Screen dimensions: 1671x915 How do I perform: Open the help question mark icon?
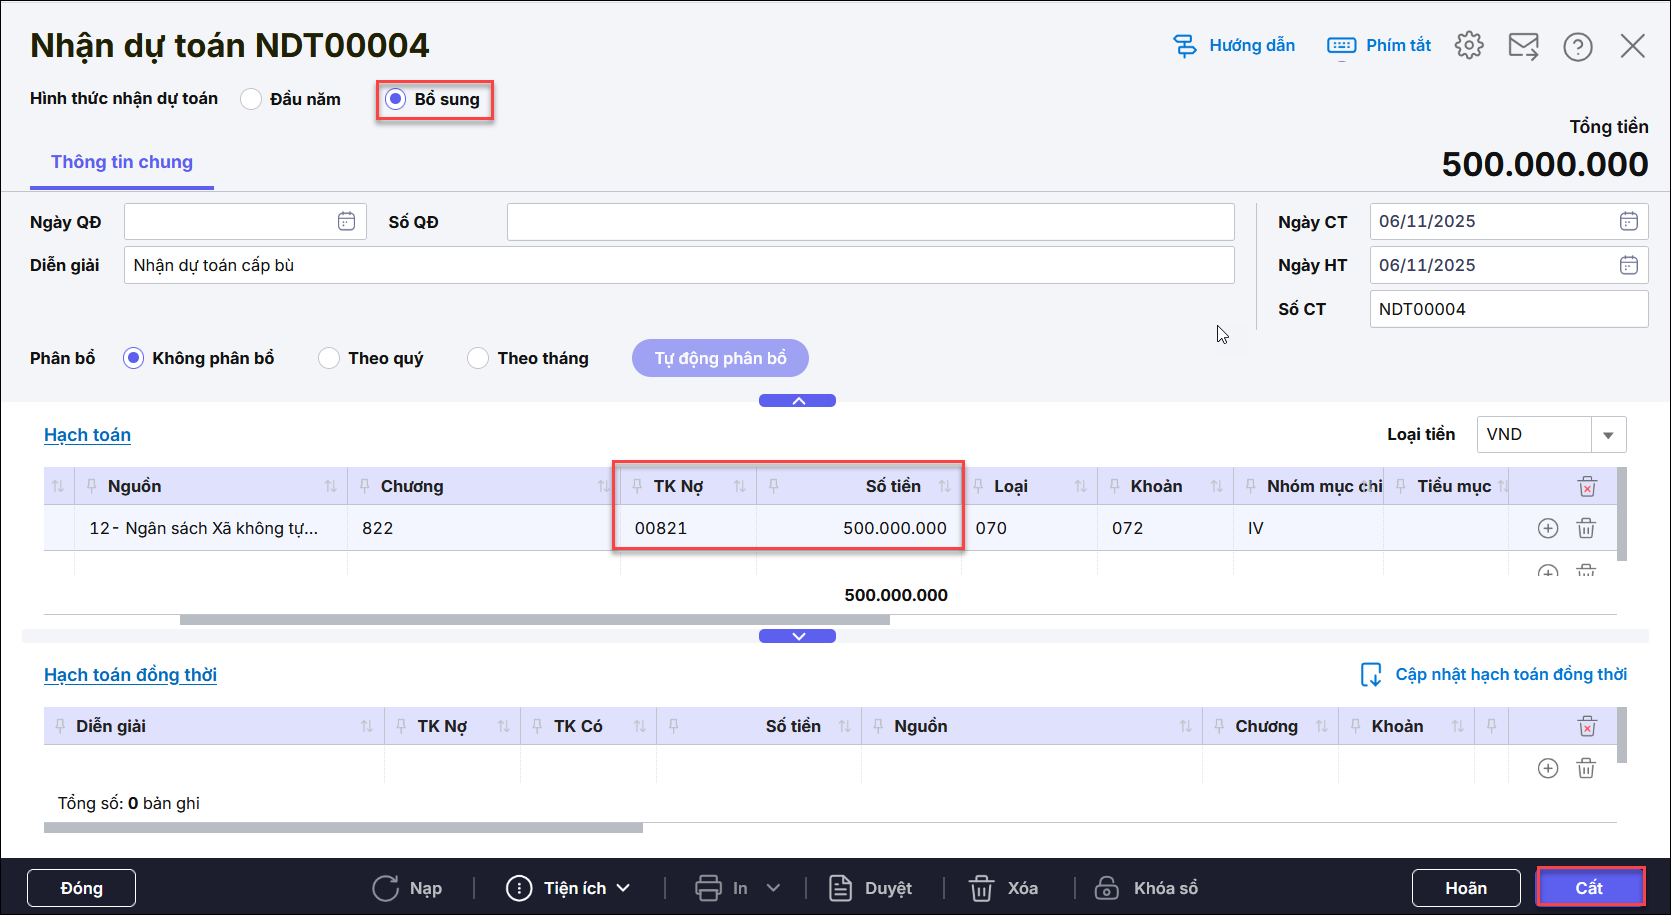[x=1577, y=47]
